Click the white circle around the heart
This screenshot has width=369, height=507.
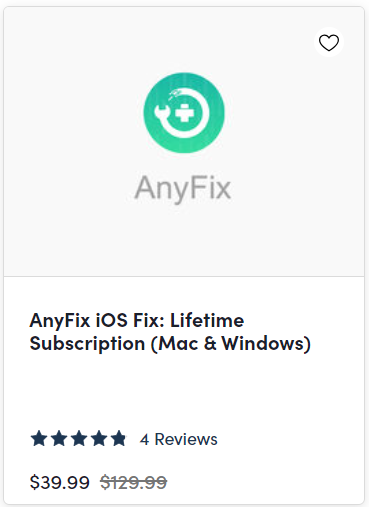329,42
